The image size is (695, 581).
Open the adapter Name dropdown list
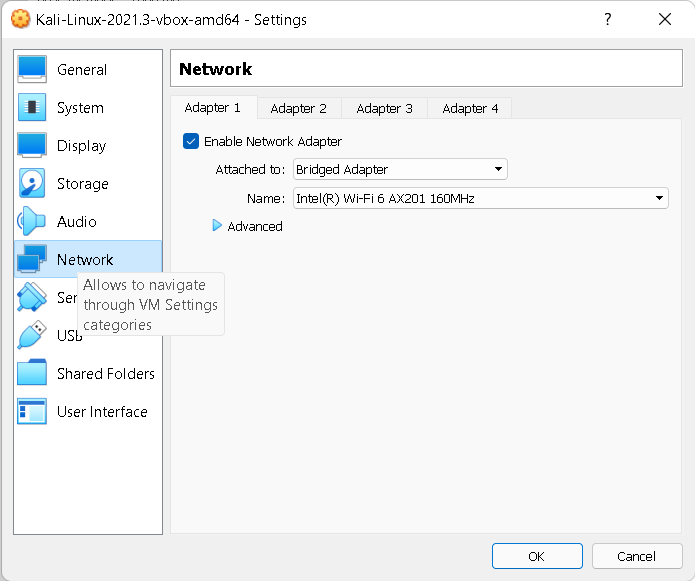click(480, 198)
